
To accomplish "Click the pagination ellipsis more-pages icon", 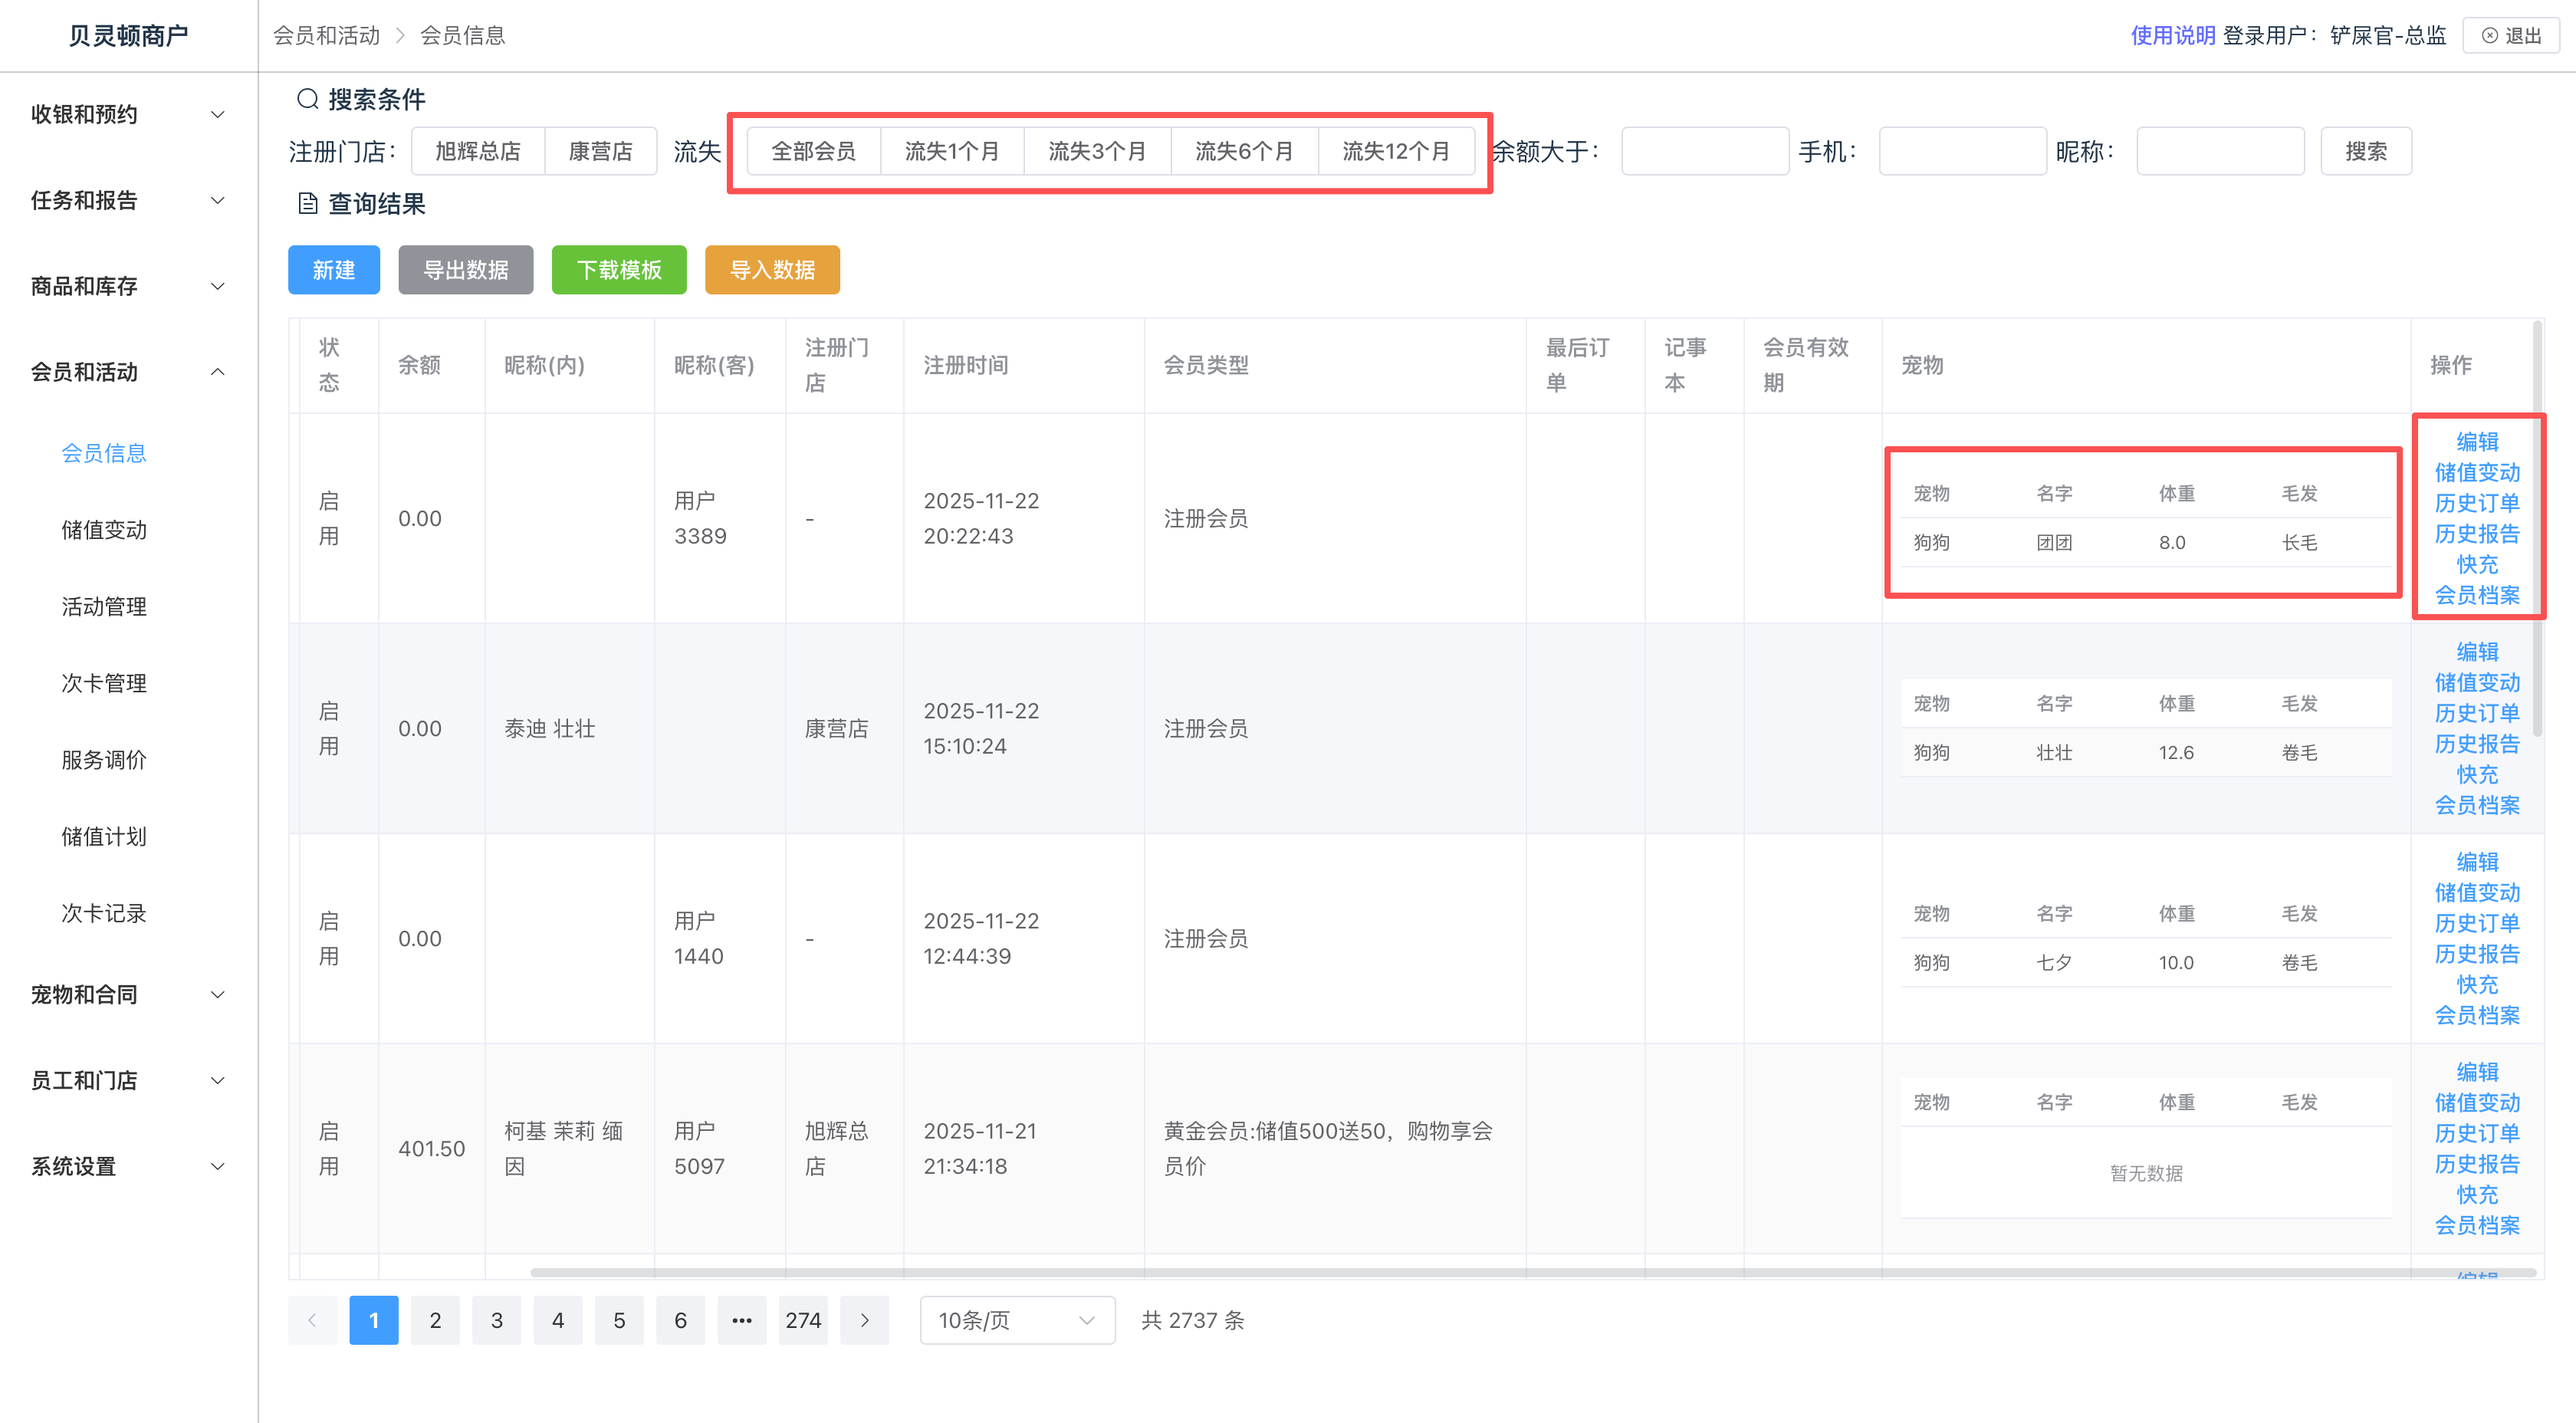I will (x=741, y=1320).
